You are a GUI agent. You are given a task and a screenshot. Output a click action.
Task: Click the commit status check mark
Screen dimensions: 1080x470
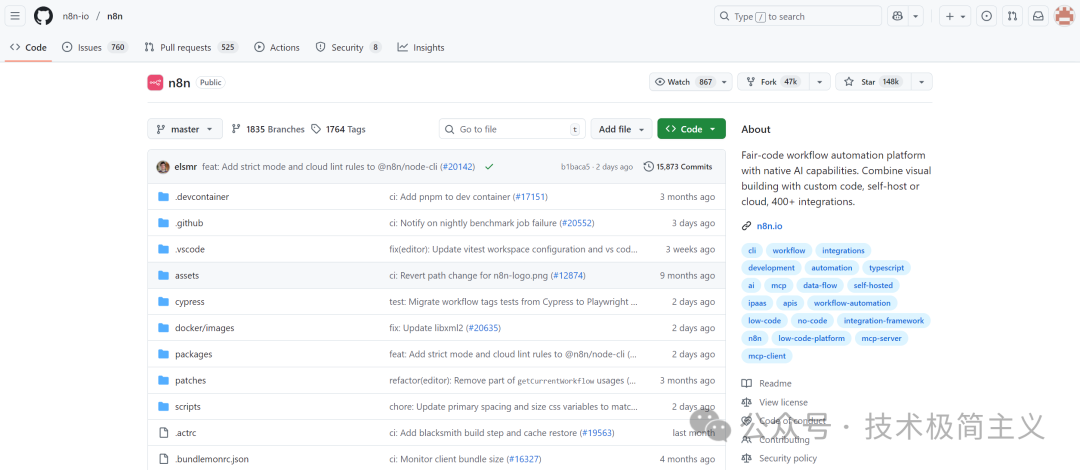(x=489, y=167)
